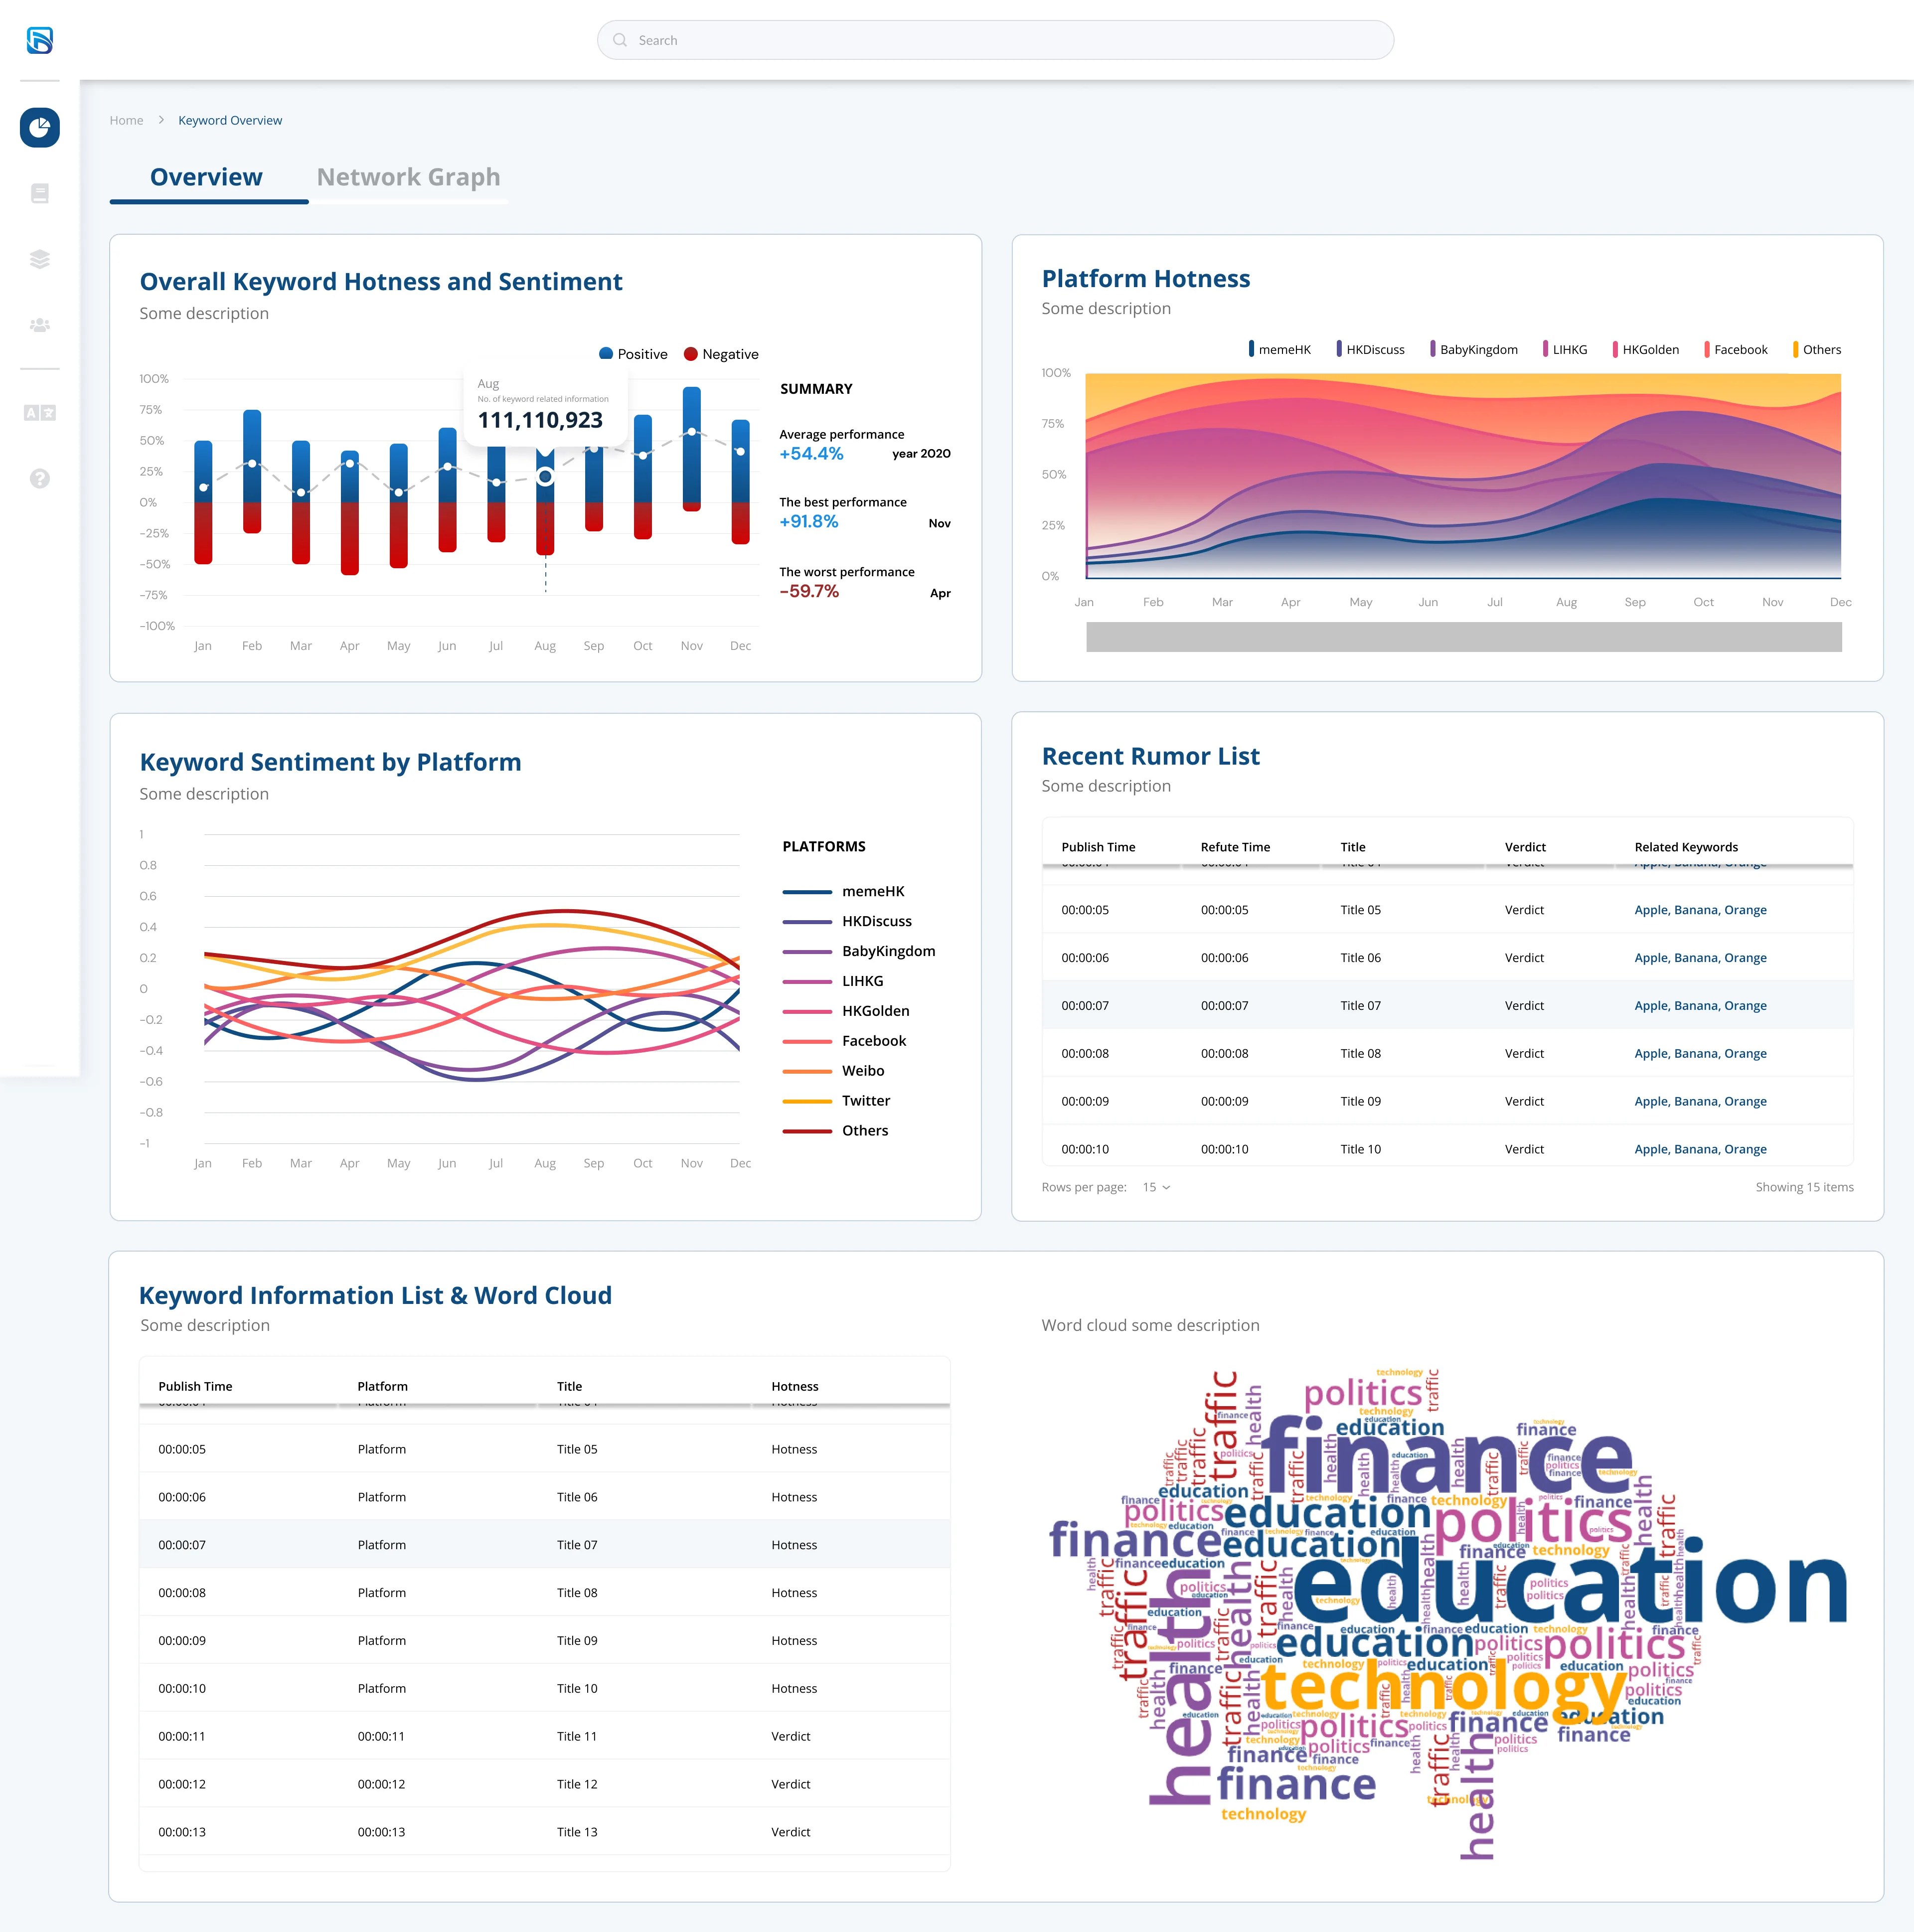Open the help question mark icon
Viewport: 1914px width, 1932px height.
click(40, 479)
